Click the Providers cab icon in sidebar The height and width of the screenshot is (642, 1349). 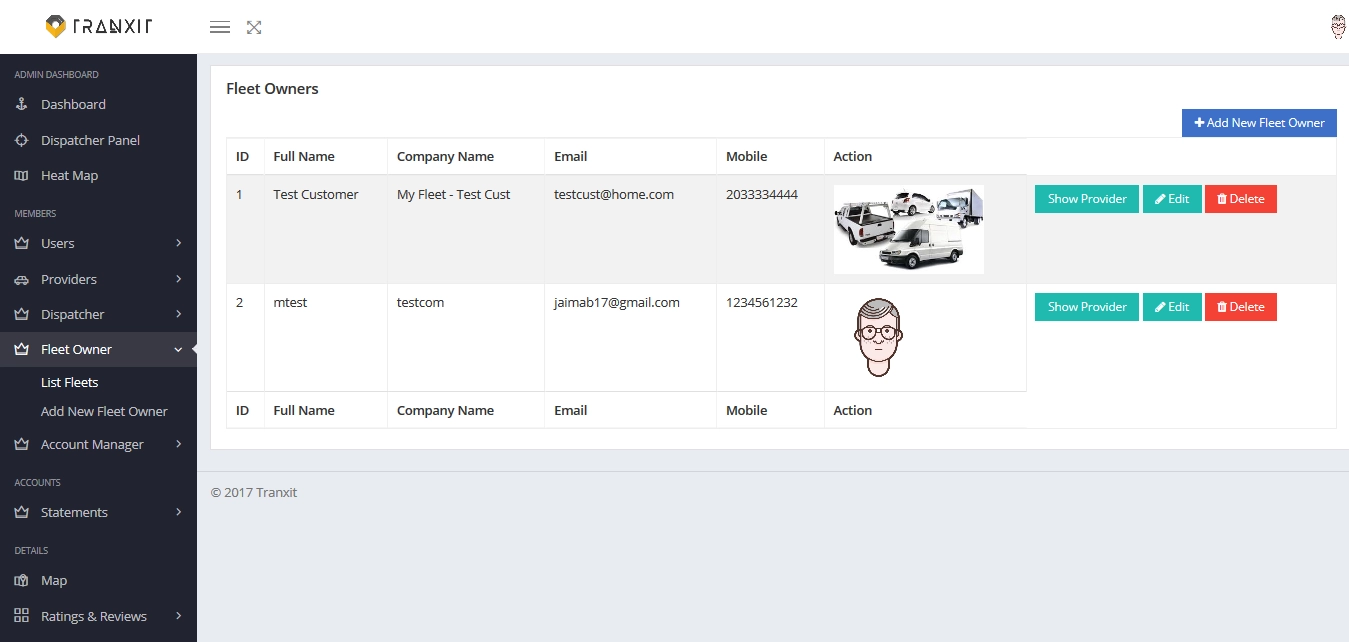pyautogui.click(x=20, y=279)
